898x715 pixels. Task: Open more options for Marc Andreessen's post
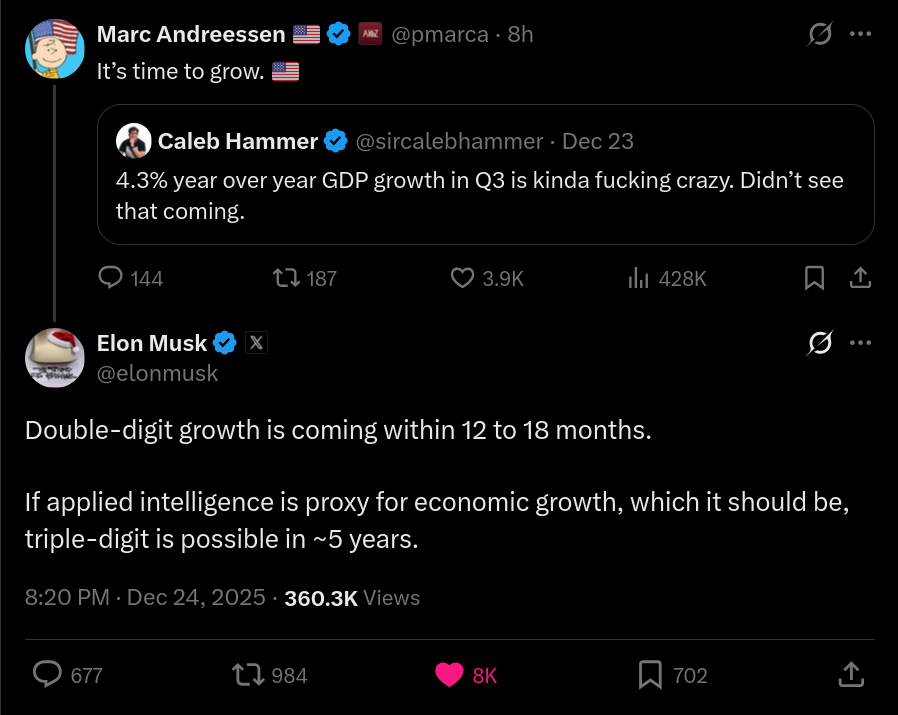tap(860, 34)
